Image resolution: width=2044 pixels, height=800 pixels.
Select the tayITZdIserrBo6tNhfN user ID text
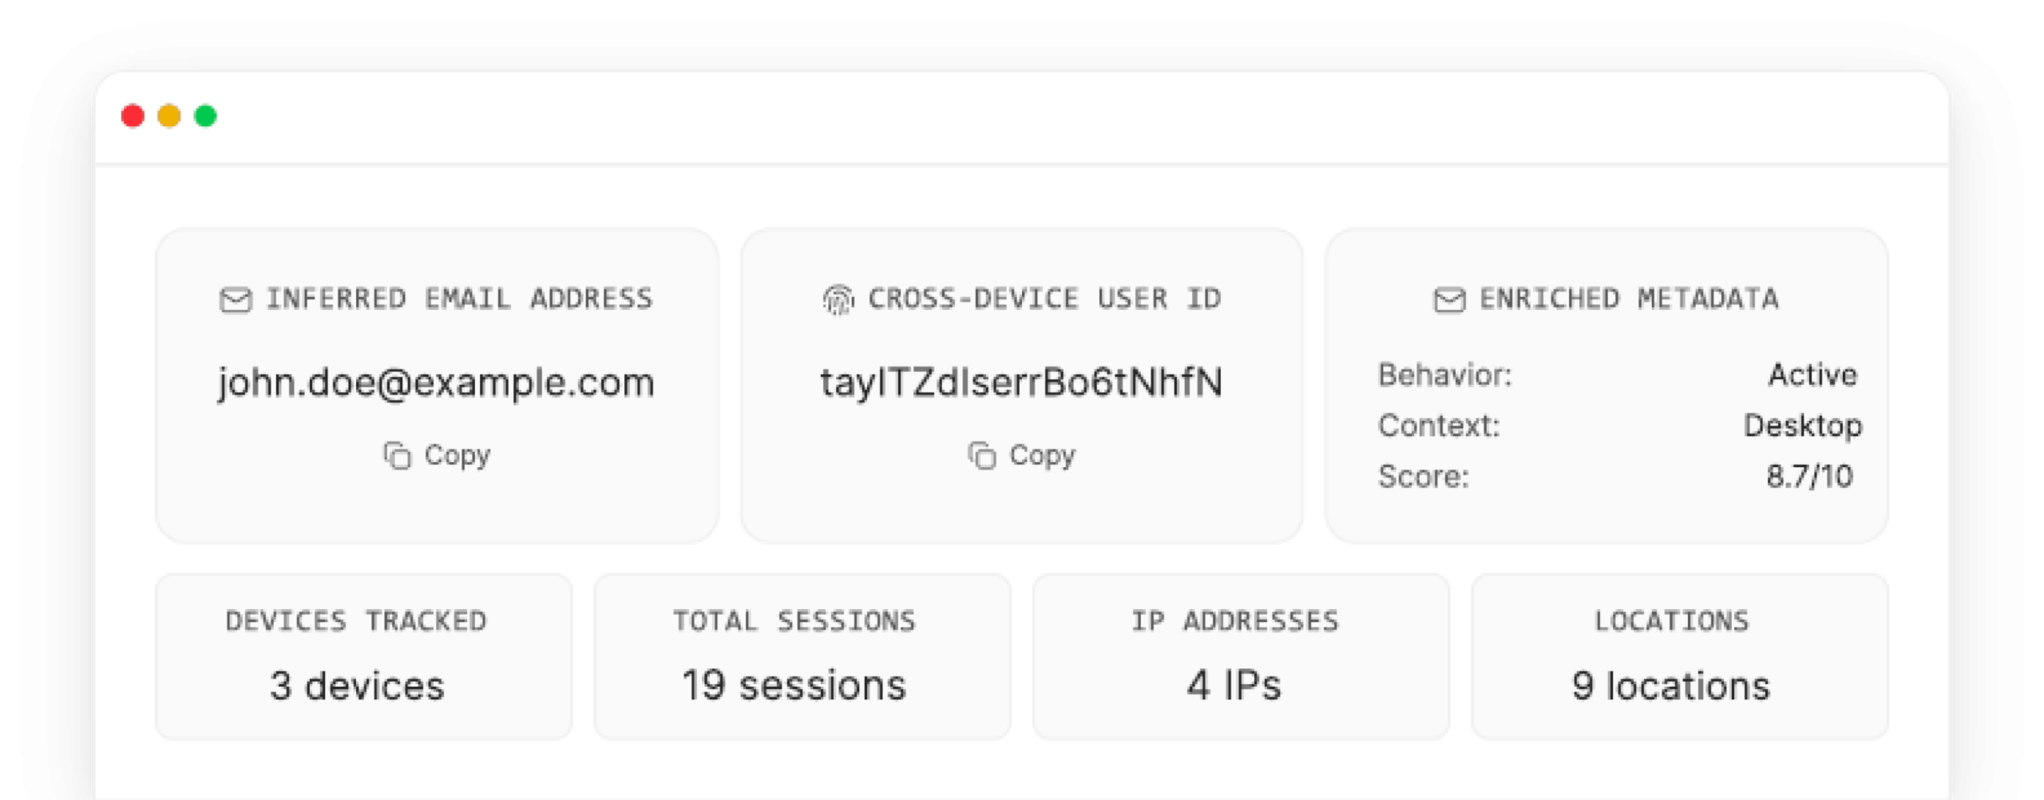coord(1021,383)
